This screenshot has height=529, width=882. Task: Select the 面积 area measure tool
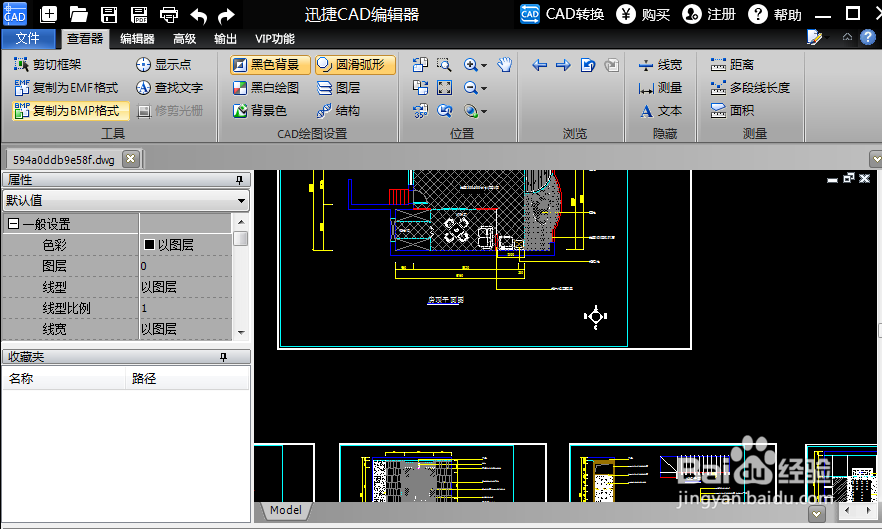point(732,111)
